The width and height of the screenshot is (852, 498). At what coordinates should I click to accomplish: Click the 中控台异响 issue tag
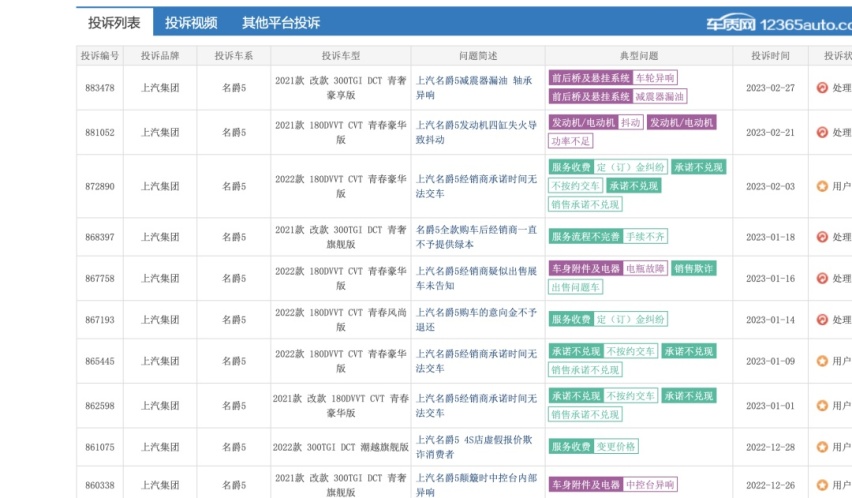point(650,484)
